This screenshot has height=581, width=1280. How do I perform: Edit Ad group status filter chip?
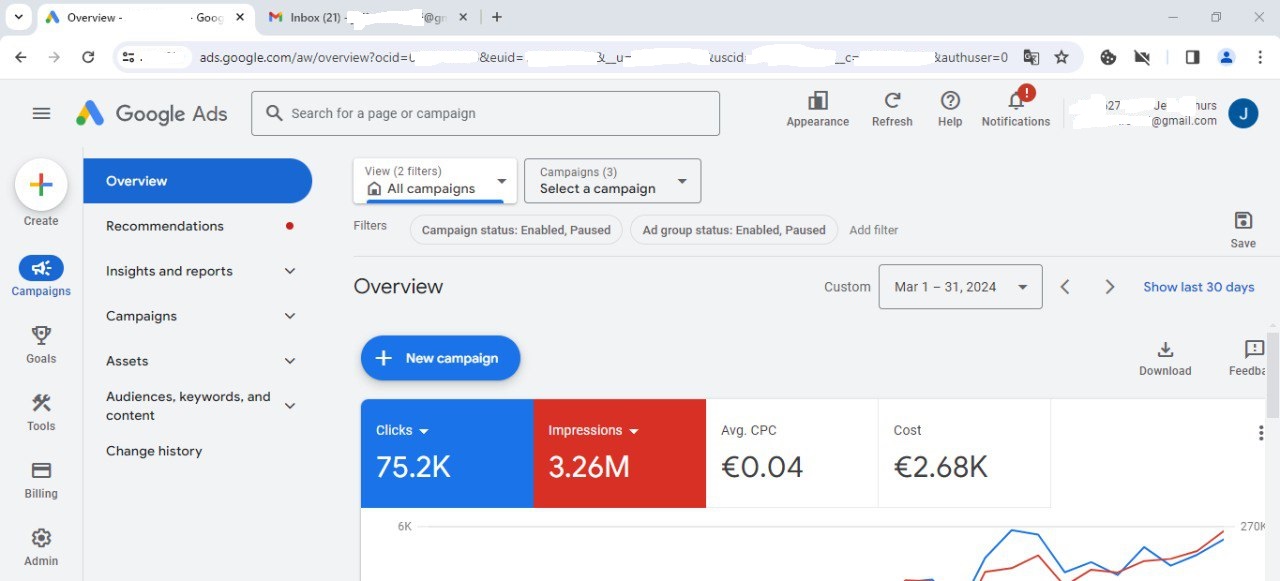coord(734,230)
